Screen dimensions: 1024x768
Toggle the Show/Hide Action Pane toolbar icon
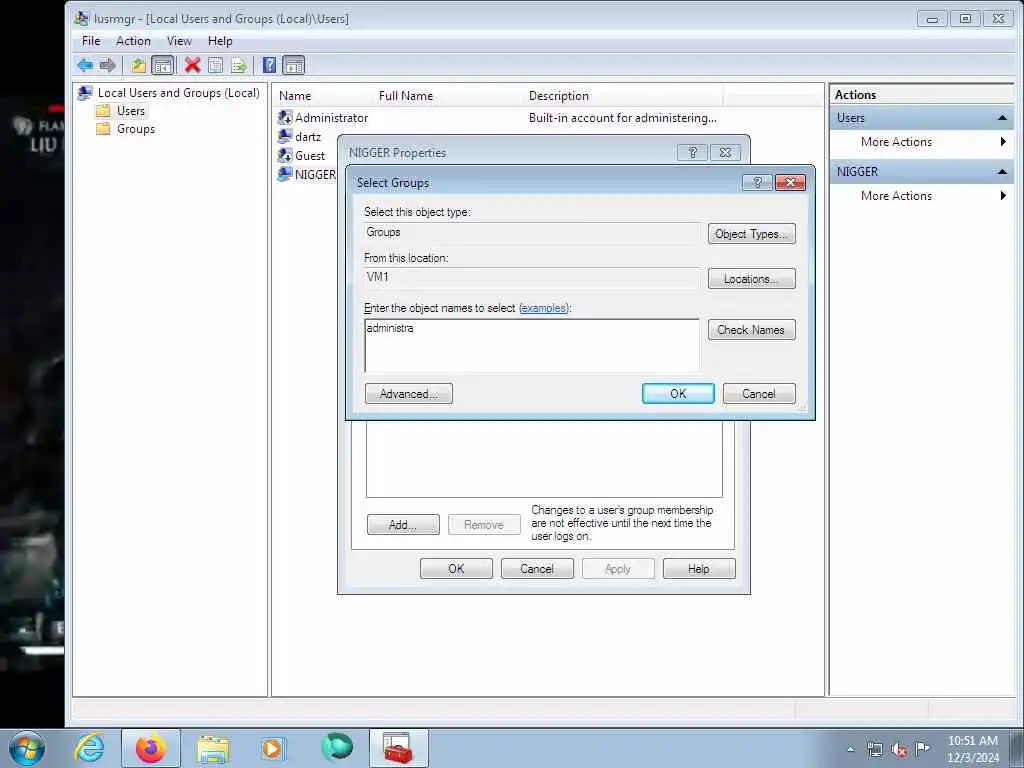294,65
